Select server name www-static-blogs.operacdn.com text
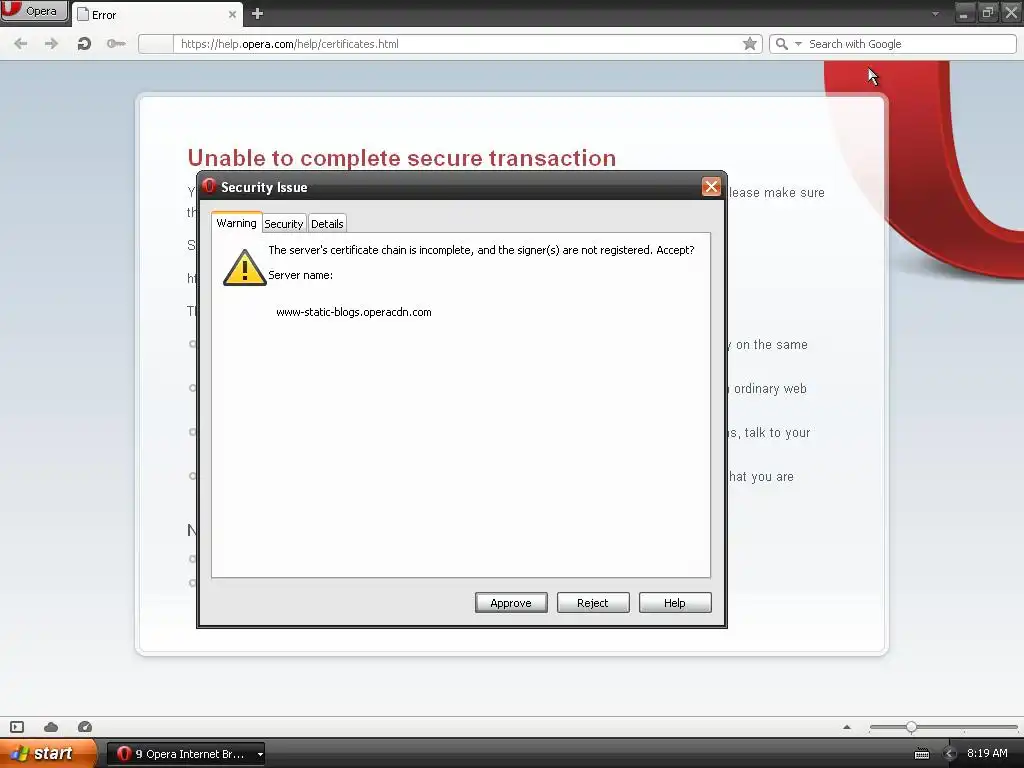 coord(354,312)
